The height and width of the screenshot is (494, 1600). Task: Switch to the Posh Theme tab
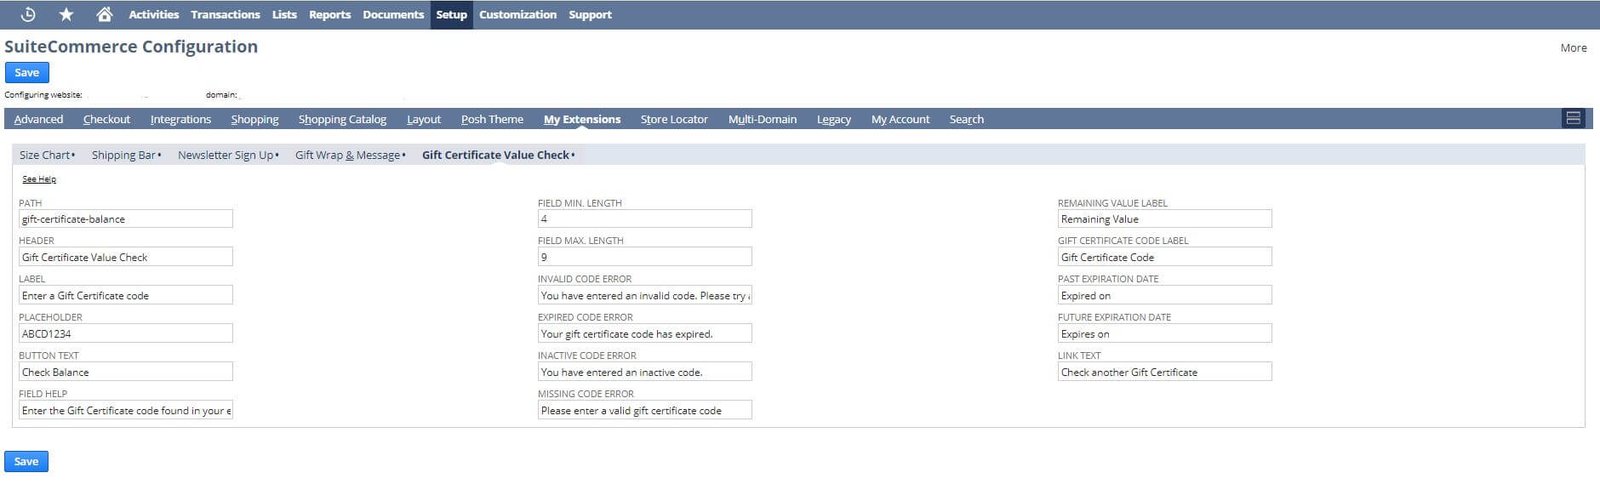492,119
